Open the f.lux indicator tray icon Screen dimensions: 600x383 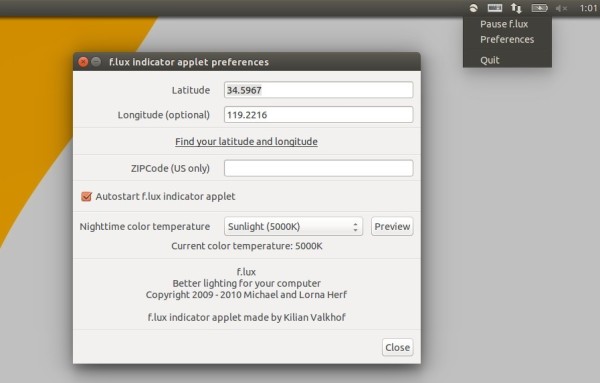pos(474,8)
